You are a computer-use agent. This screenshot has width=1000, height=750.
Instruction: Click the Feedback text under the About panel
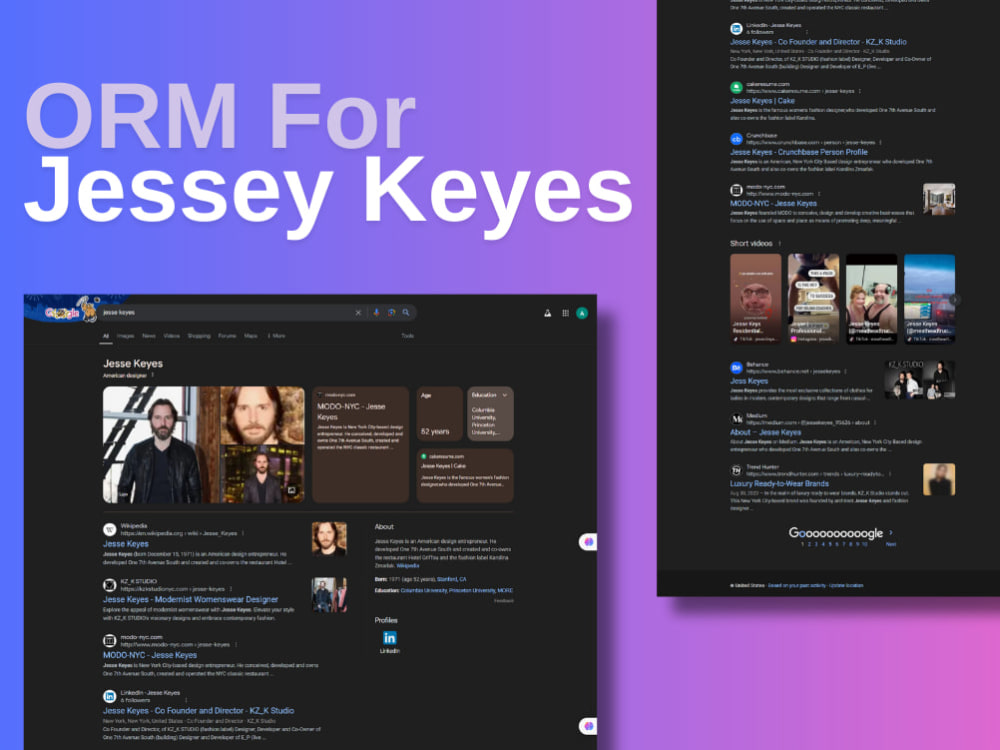click(x=504, y=601)
